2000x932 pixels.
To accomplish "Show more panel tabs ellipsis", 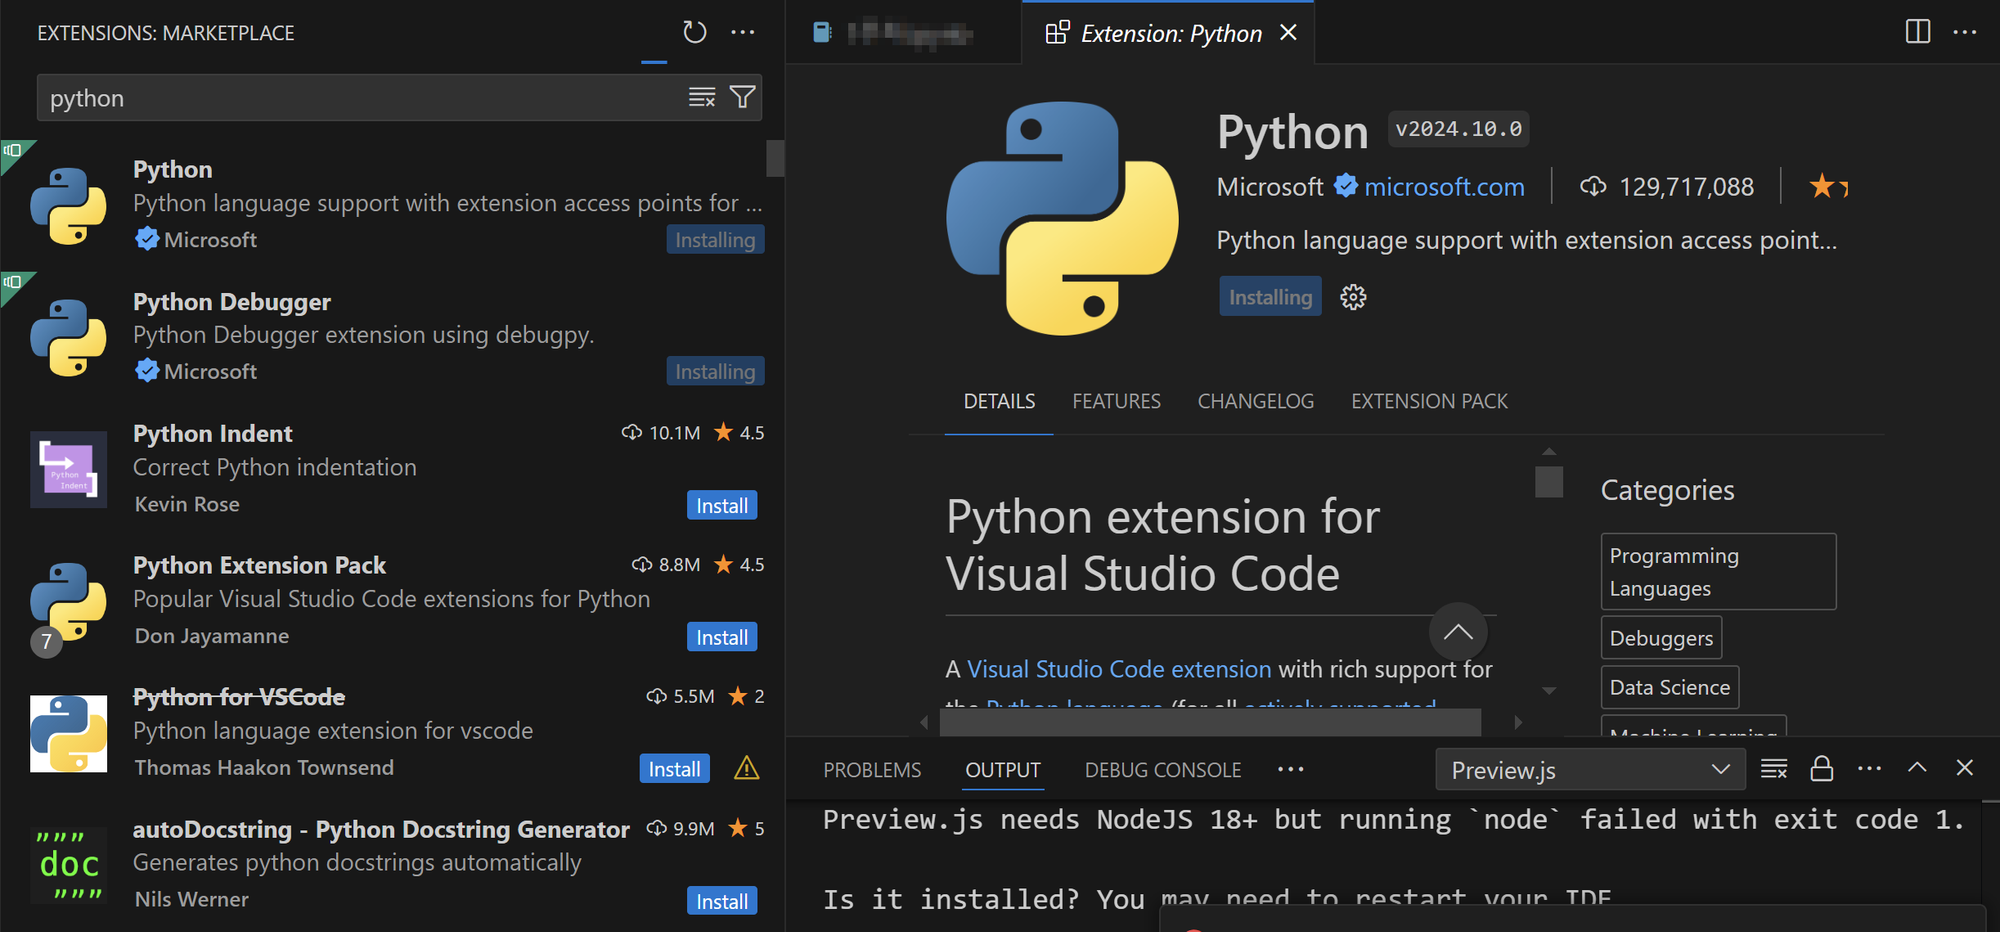I will (1291, 769).
